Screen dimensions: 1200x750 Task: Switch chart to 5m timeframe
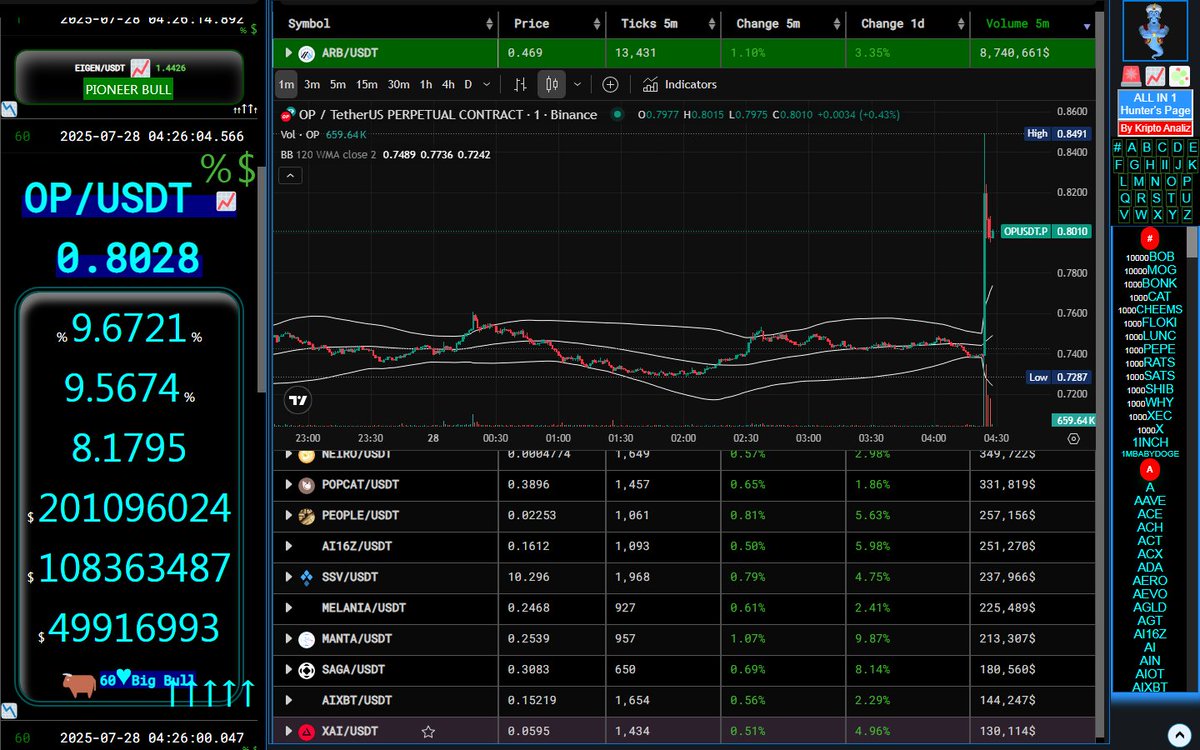338,85
